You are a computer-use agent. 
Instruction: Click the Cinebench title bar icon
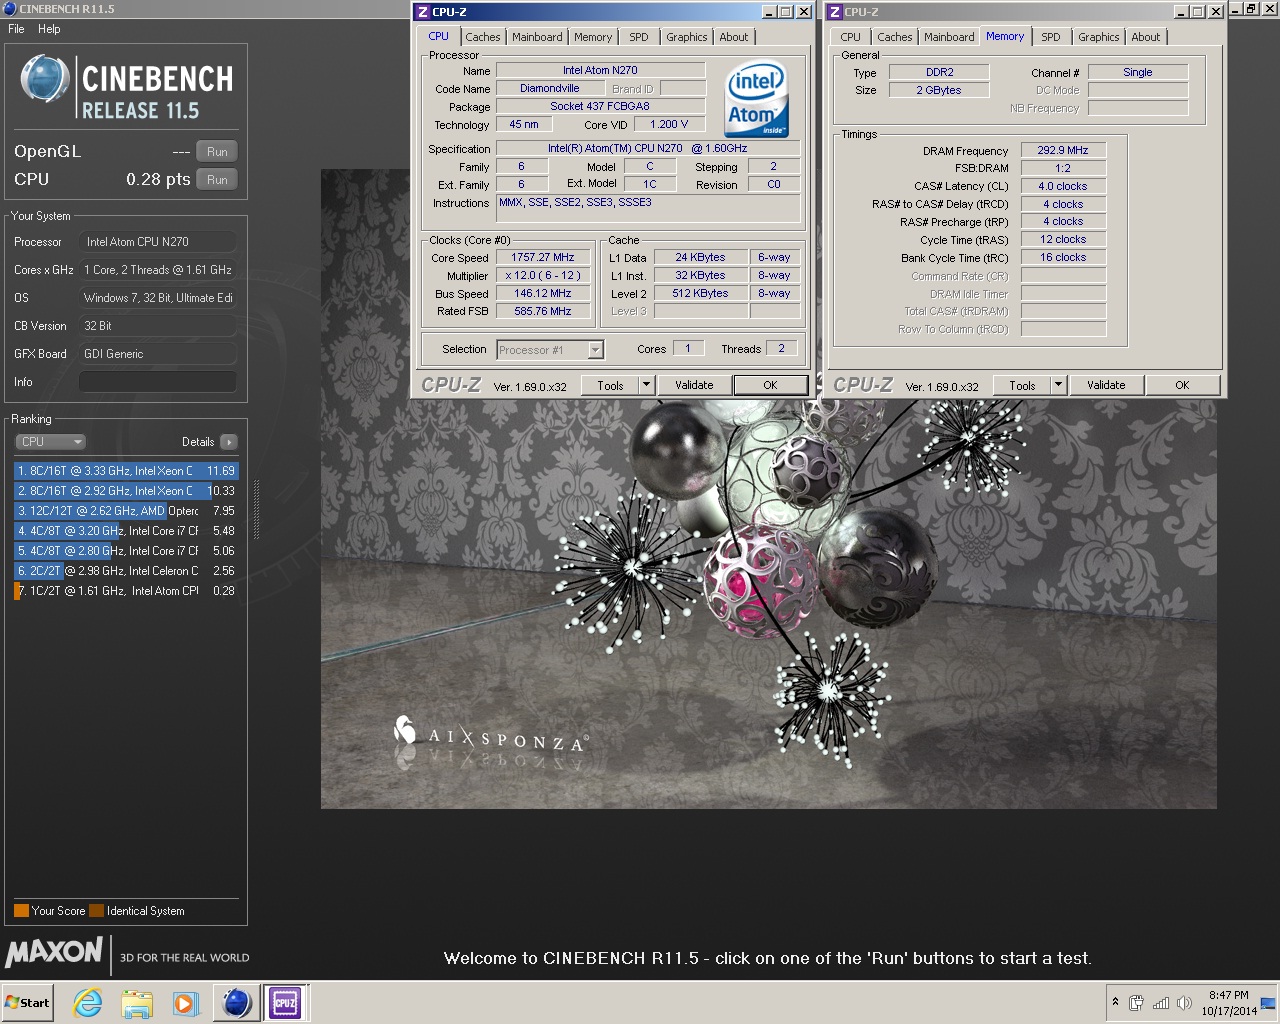tap(9, 9)
